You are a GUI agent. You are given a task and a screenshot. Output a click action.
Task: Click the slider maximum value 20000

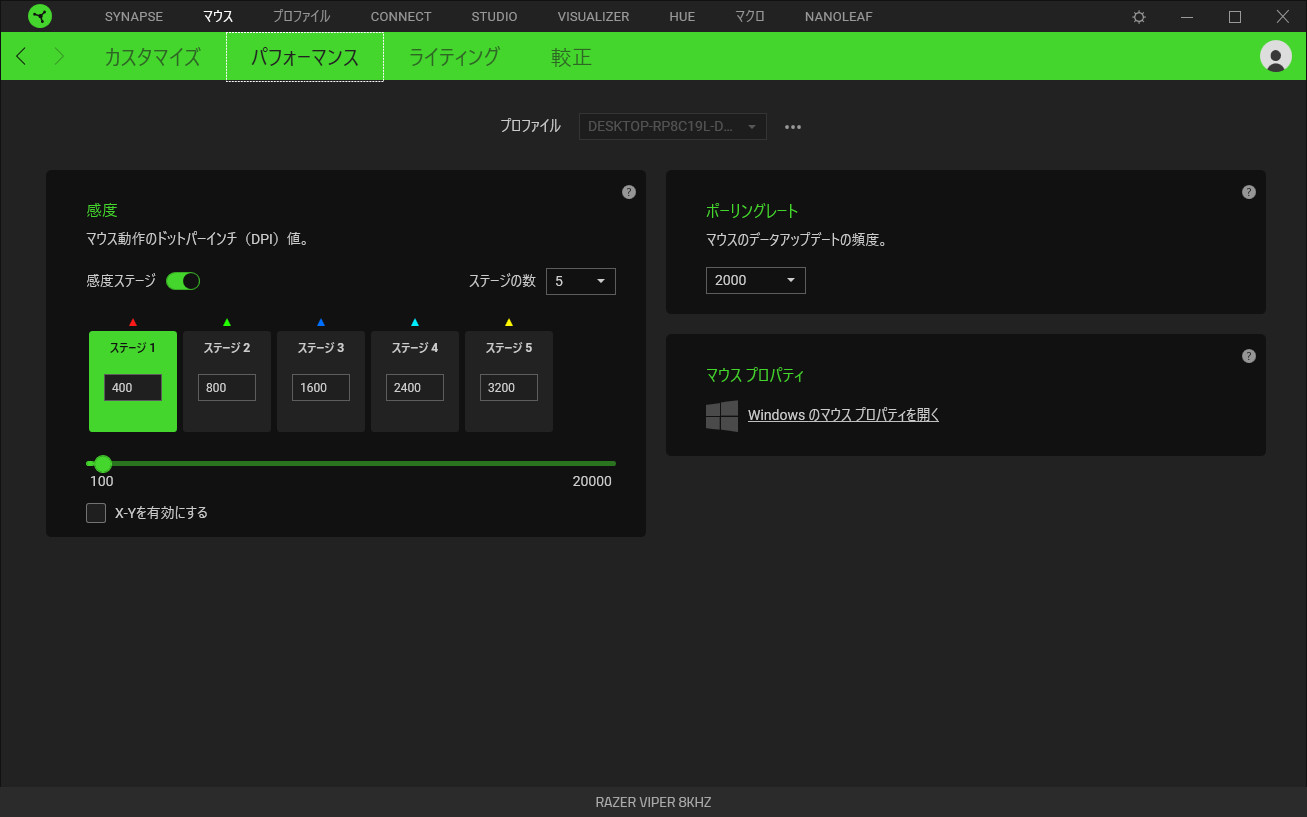[x=592, y=481]
